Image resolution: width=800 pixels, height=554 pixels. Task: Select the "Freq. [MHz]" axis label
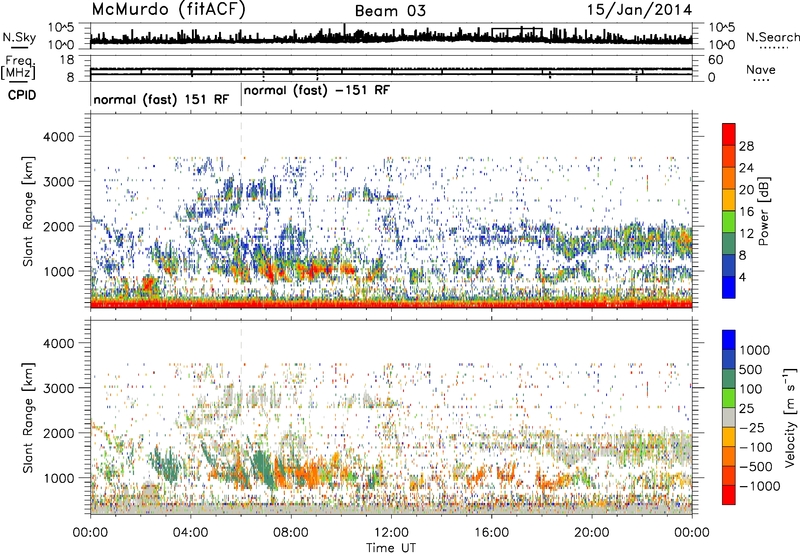coord(19,67)
